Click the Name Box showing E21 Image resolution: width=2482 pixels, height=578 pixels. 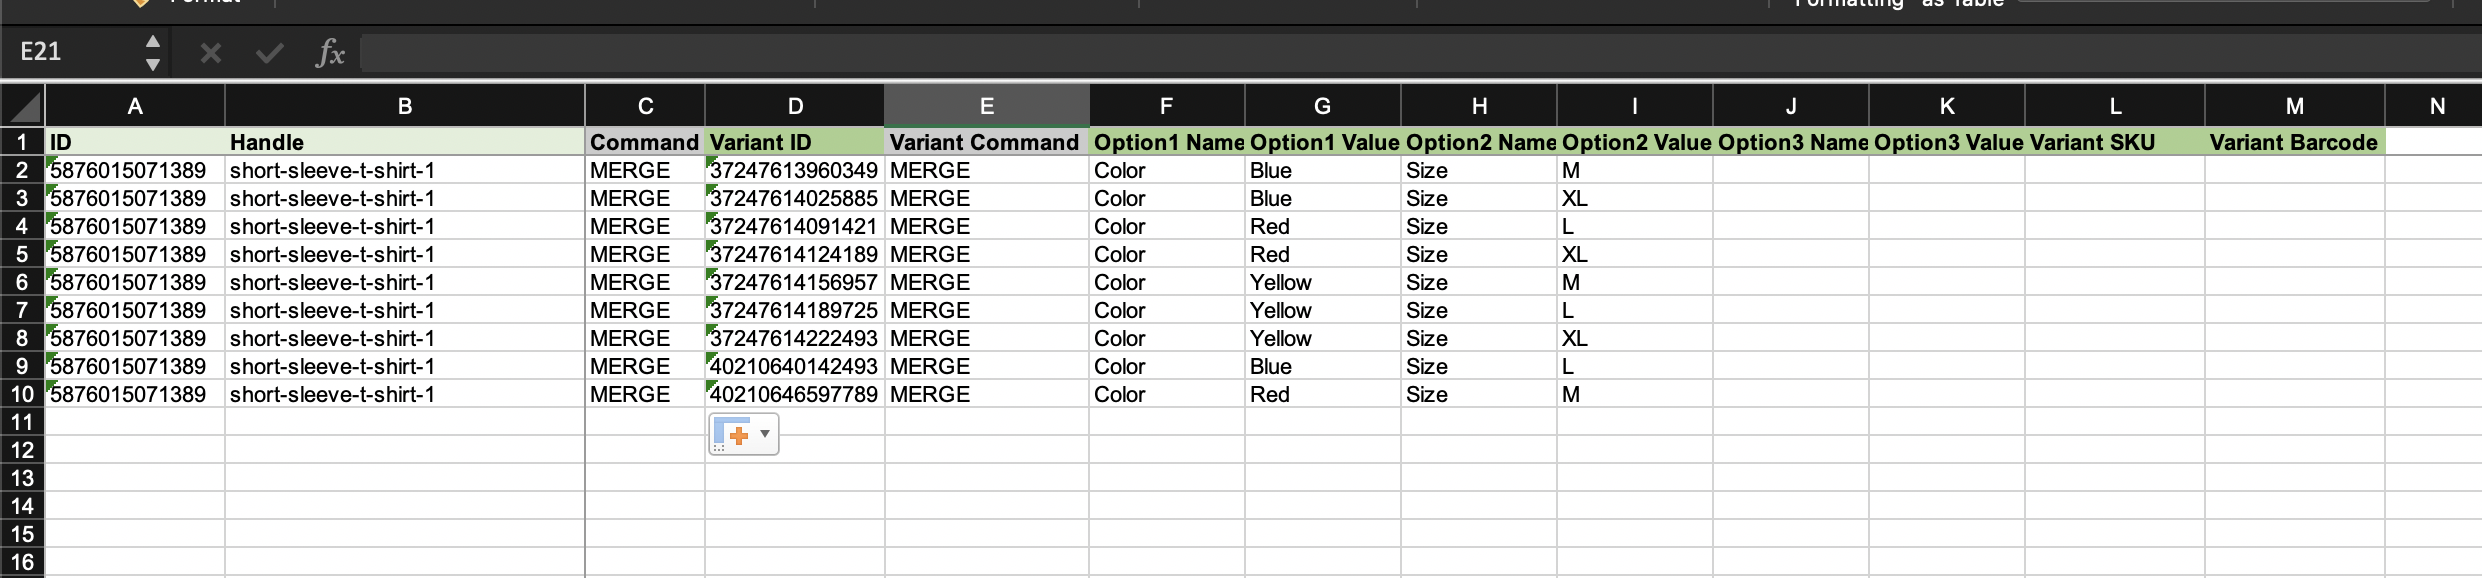[x=70, y=52]
